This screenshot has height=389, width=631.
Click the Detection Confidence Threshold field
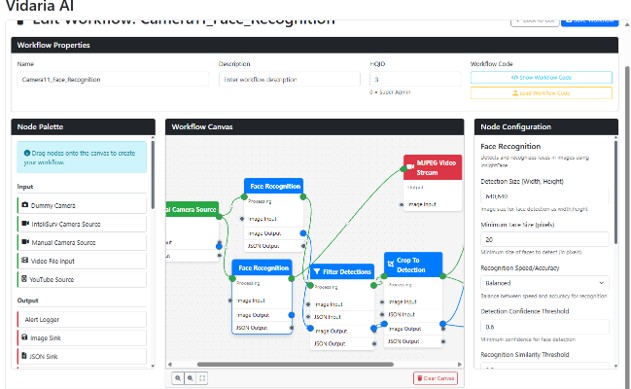(x=544, y=327)
